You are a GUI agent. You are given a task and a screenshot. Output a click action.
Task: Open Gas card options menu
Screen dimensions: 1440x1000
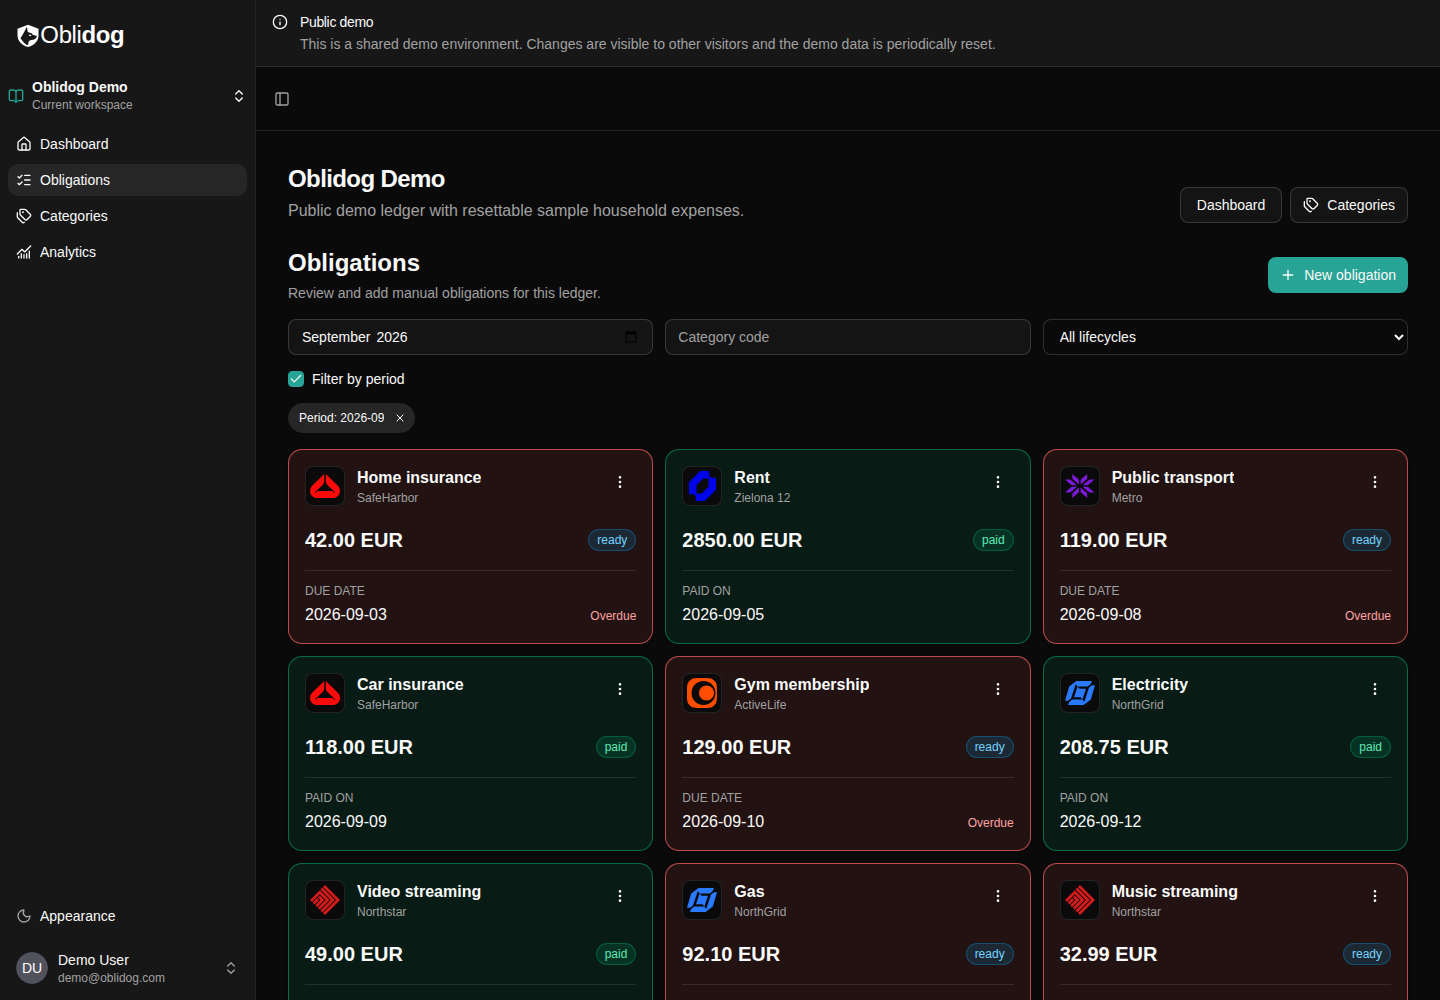998,896
